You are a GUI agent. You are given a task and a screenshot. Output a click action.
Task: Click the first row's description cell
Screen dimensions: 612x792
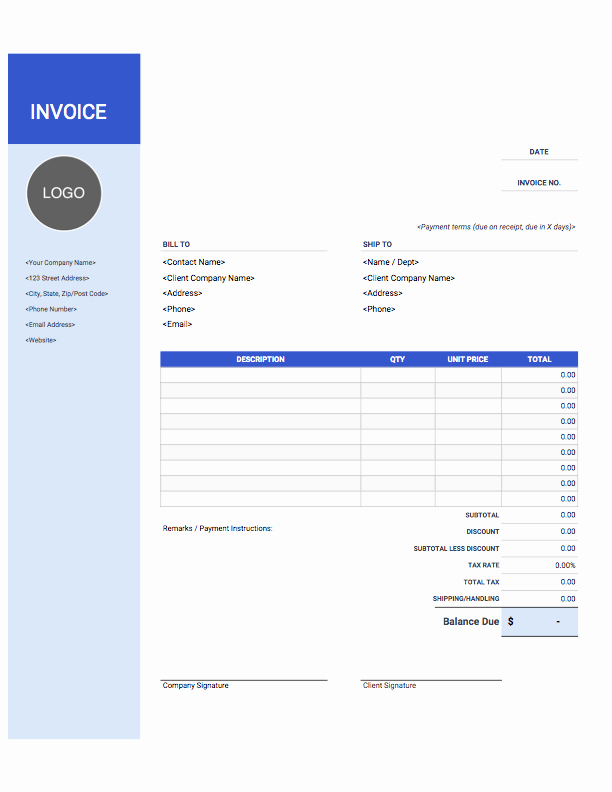[x=261, y=375]
